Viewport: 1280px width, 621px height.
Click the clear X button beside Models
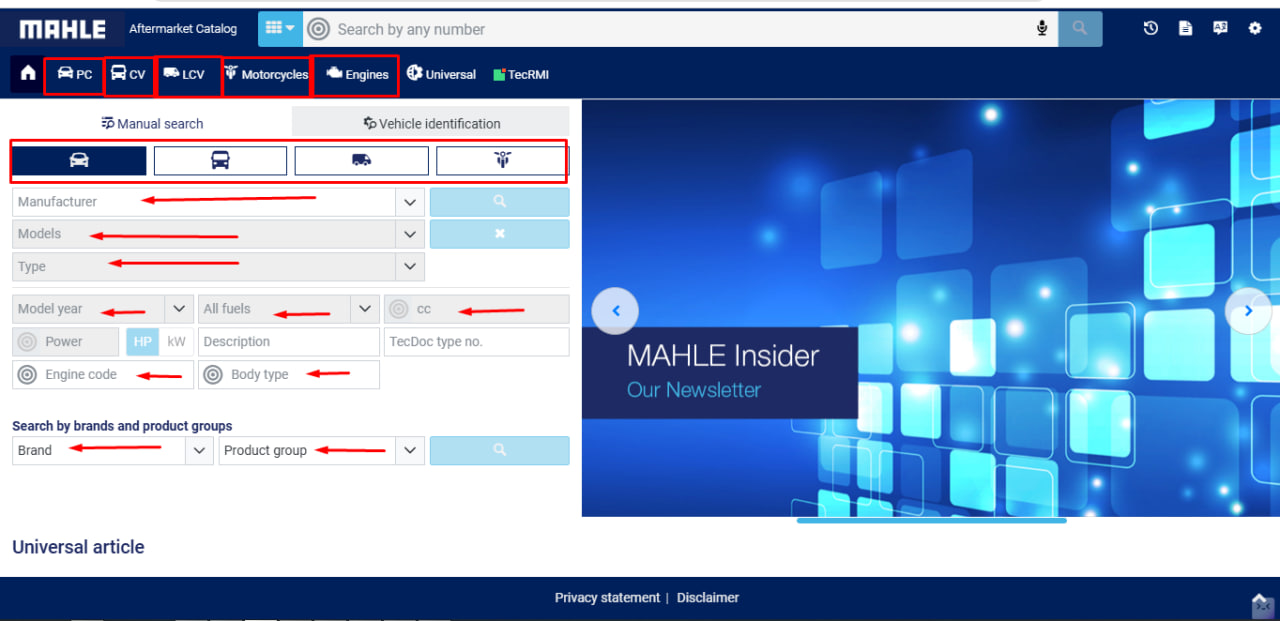(499, 234)
